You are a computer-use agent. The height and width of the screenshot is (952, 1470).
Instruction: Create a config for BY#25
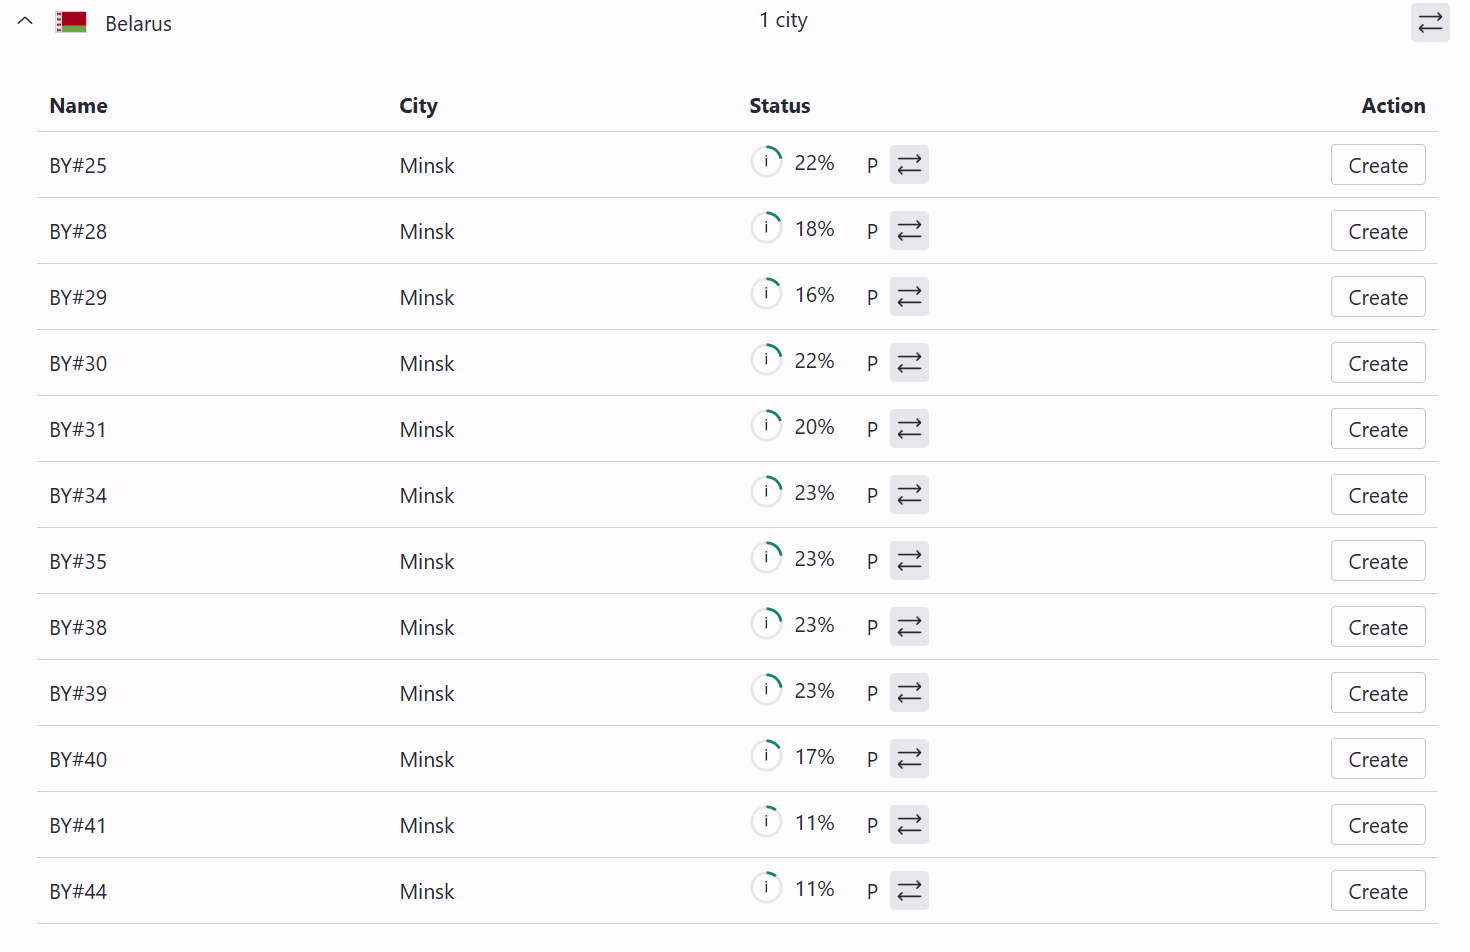[x=1378, y=165]
